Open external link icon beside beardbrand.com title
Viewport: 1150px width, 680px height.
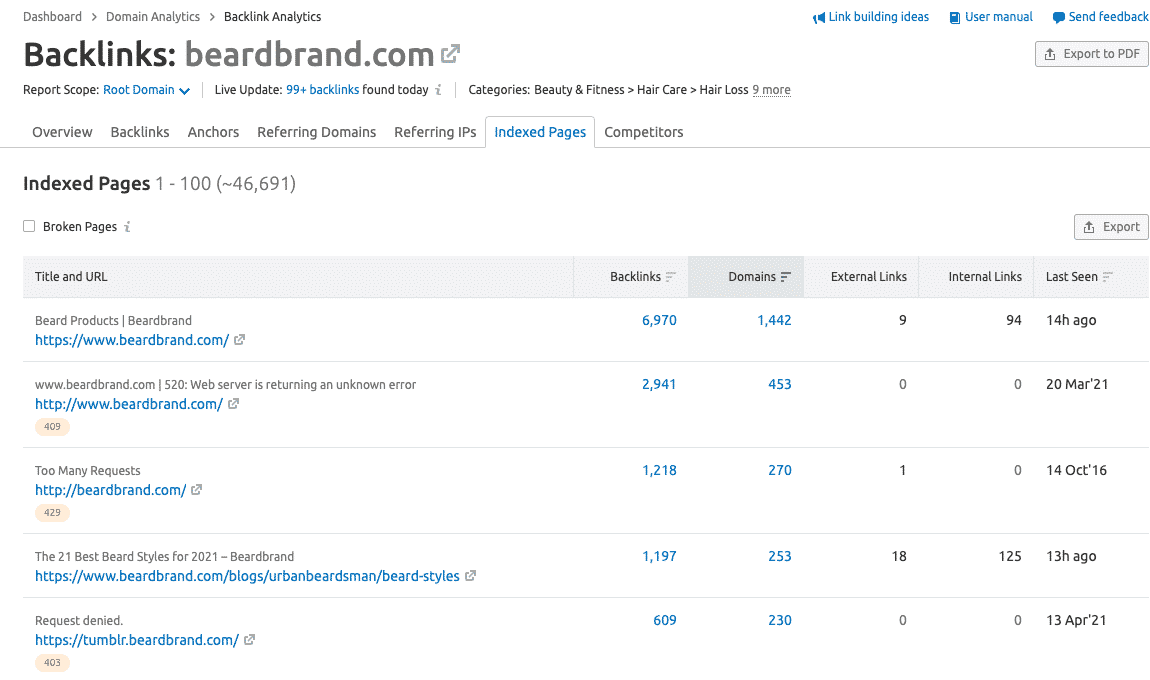click(451, 54)
